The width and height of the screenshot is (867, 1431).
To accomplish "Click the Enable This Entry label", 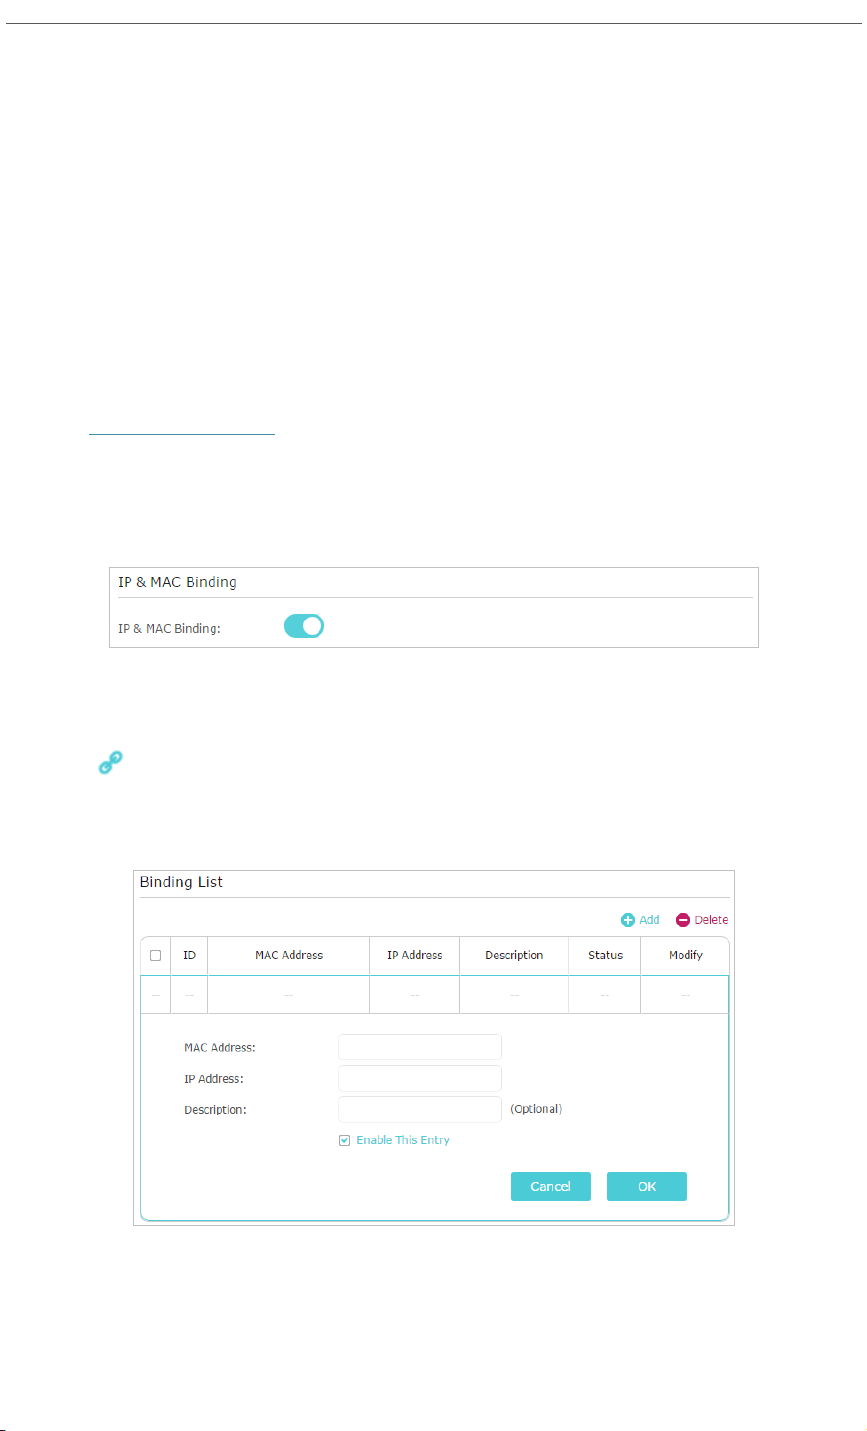I will pos(403,1140).
